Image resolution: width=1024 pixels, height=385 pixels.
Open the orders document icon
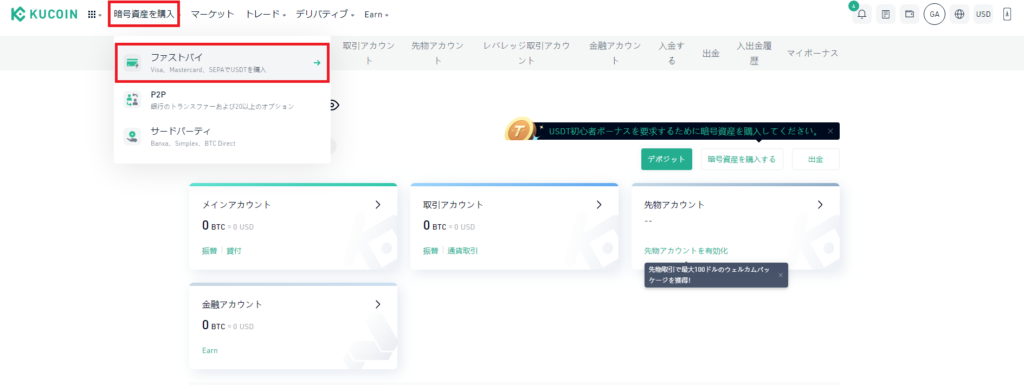tap(886, 14)
